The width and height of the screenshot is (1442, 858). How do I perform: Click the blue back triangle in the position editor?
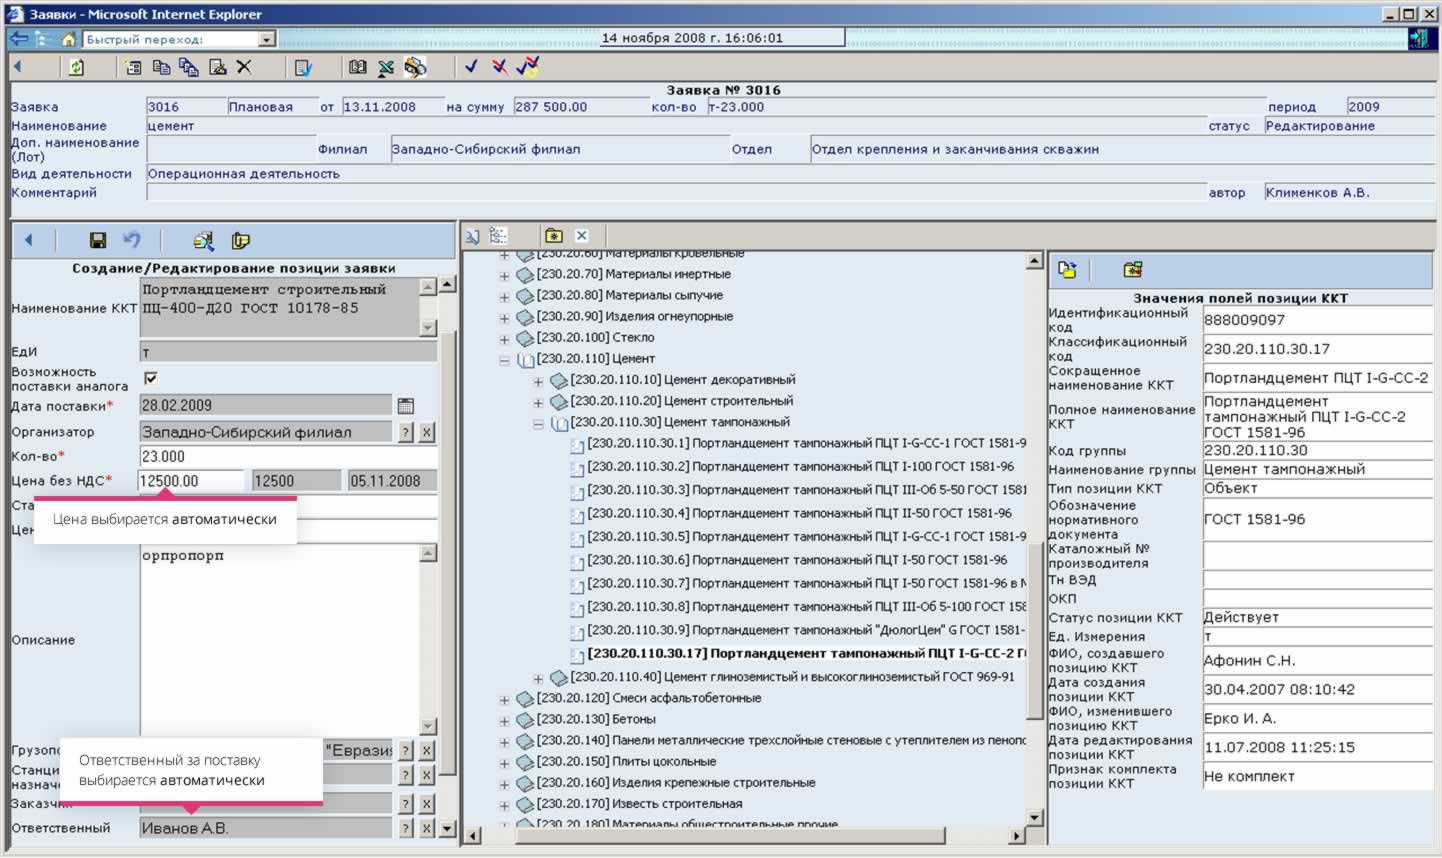pos(28,240)
